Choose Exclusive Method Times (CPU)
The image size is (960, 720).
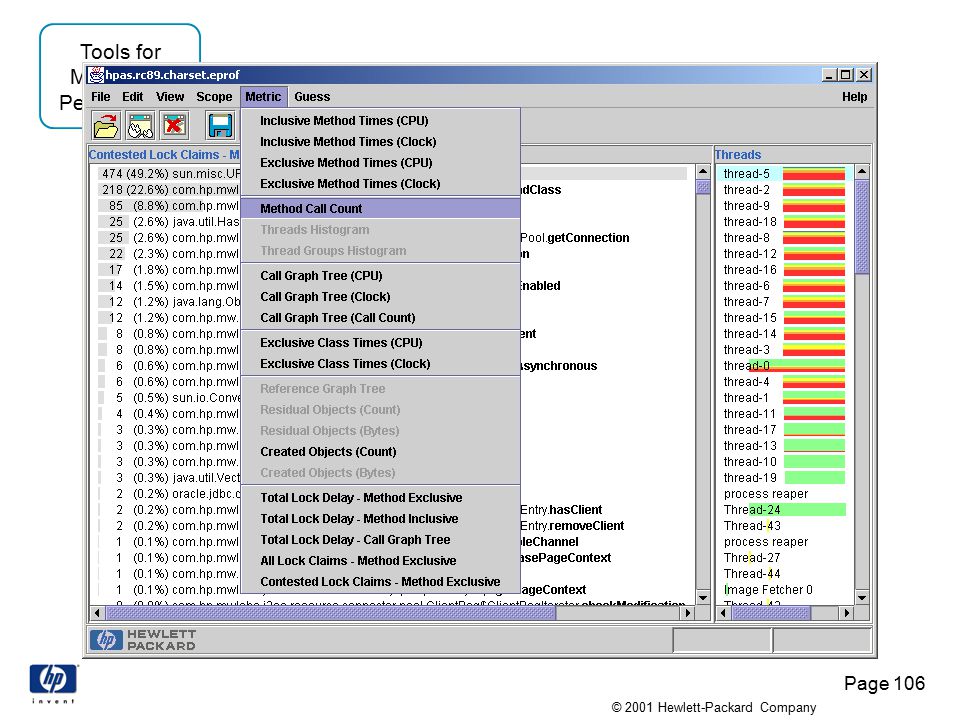(381, 162)
